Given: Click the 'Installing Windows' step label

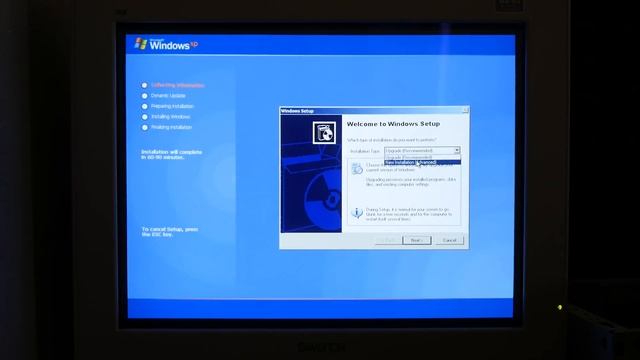Looking at the screenshot, I should (x=171, y=117).
